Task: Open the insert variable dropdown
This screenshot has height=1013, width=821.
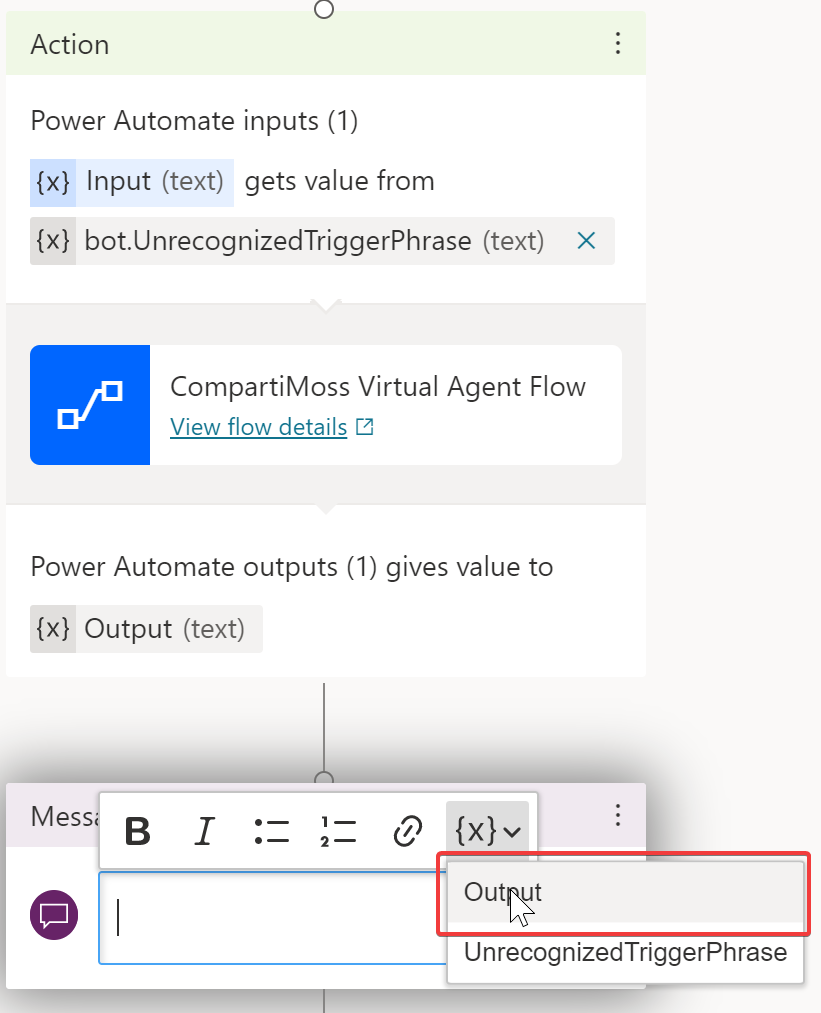Action: [487, 831]
